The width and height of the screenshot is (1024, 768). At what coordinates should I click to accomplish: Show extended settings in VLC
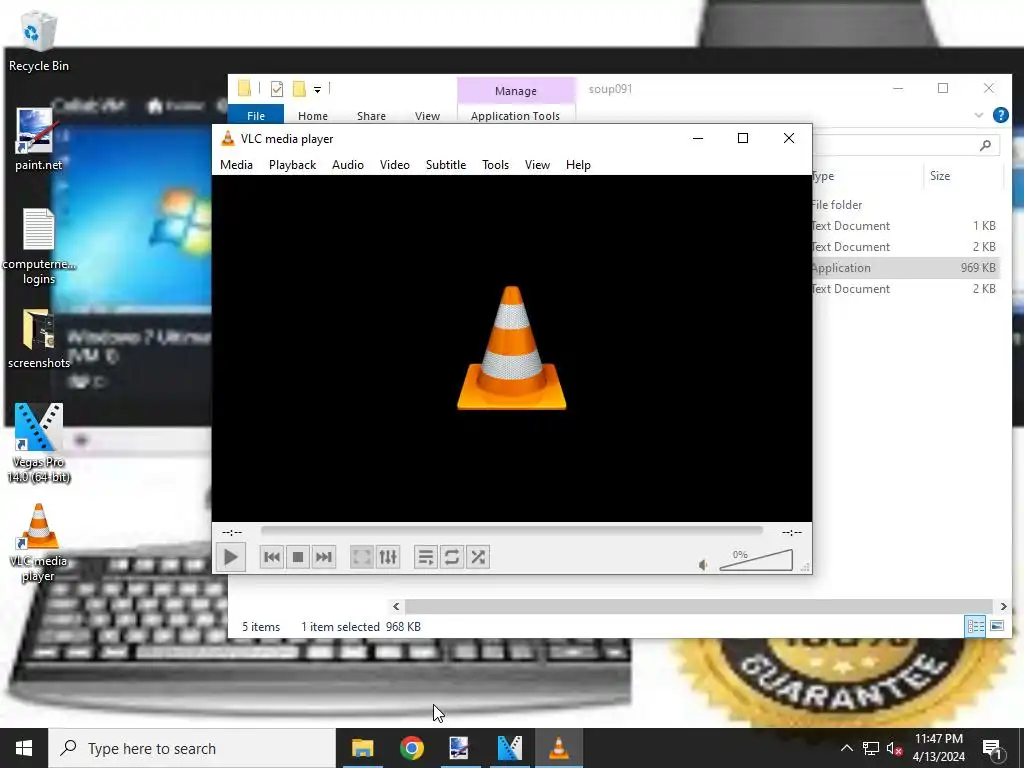coord(388,557)
